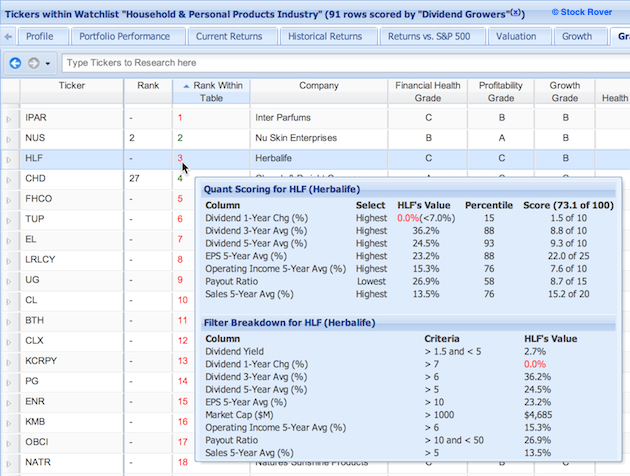
Task: Switch to the Profile tab
Action: click(x=43, y=36)
